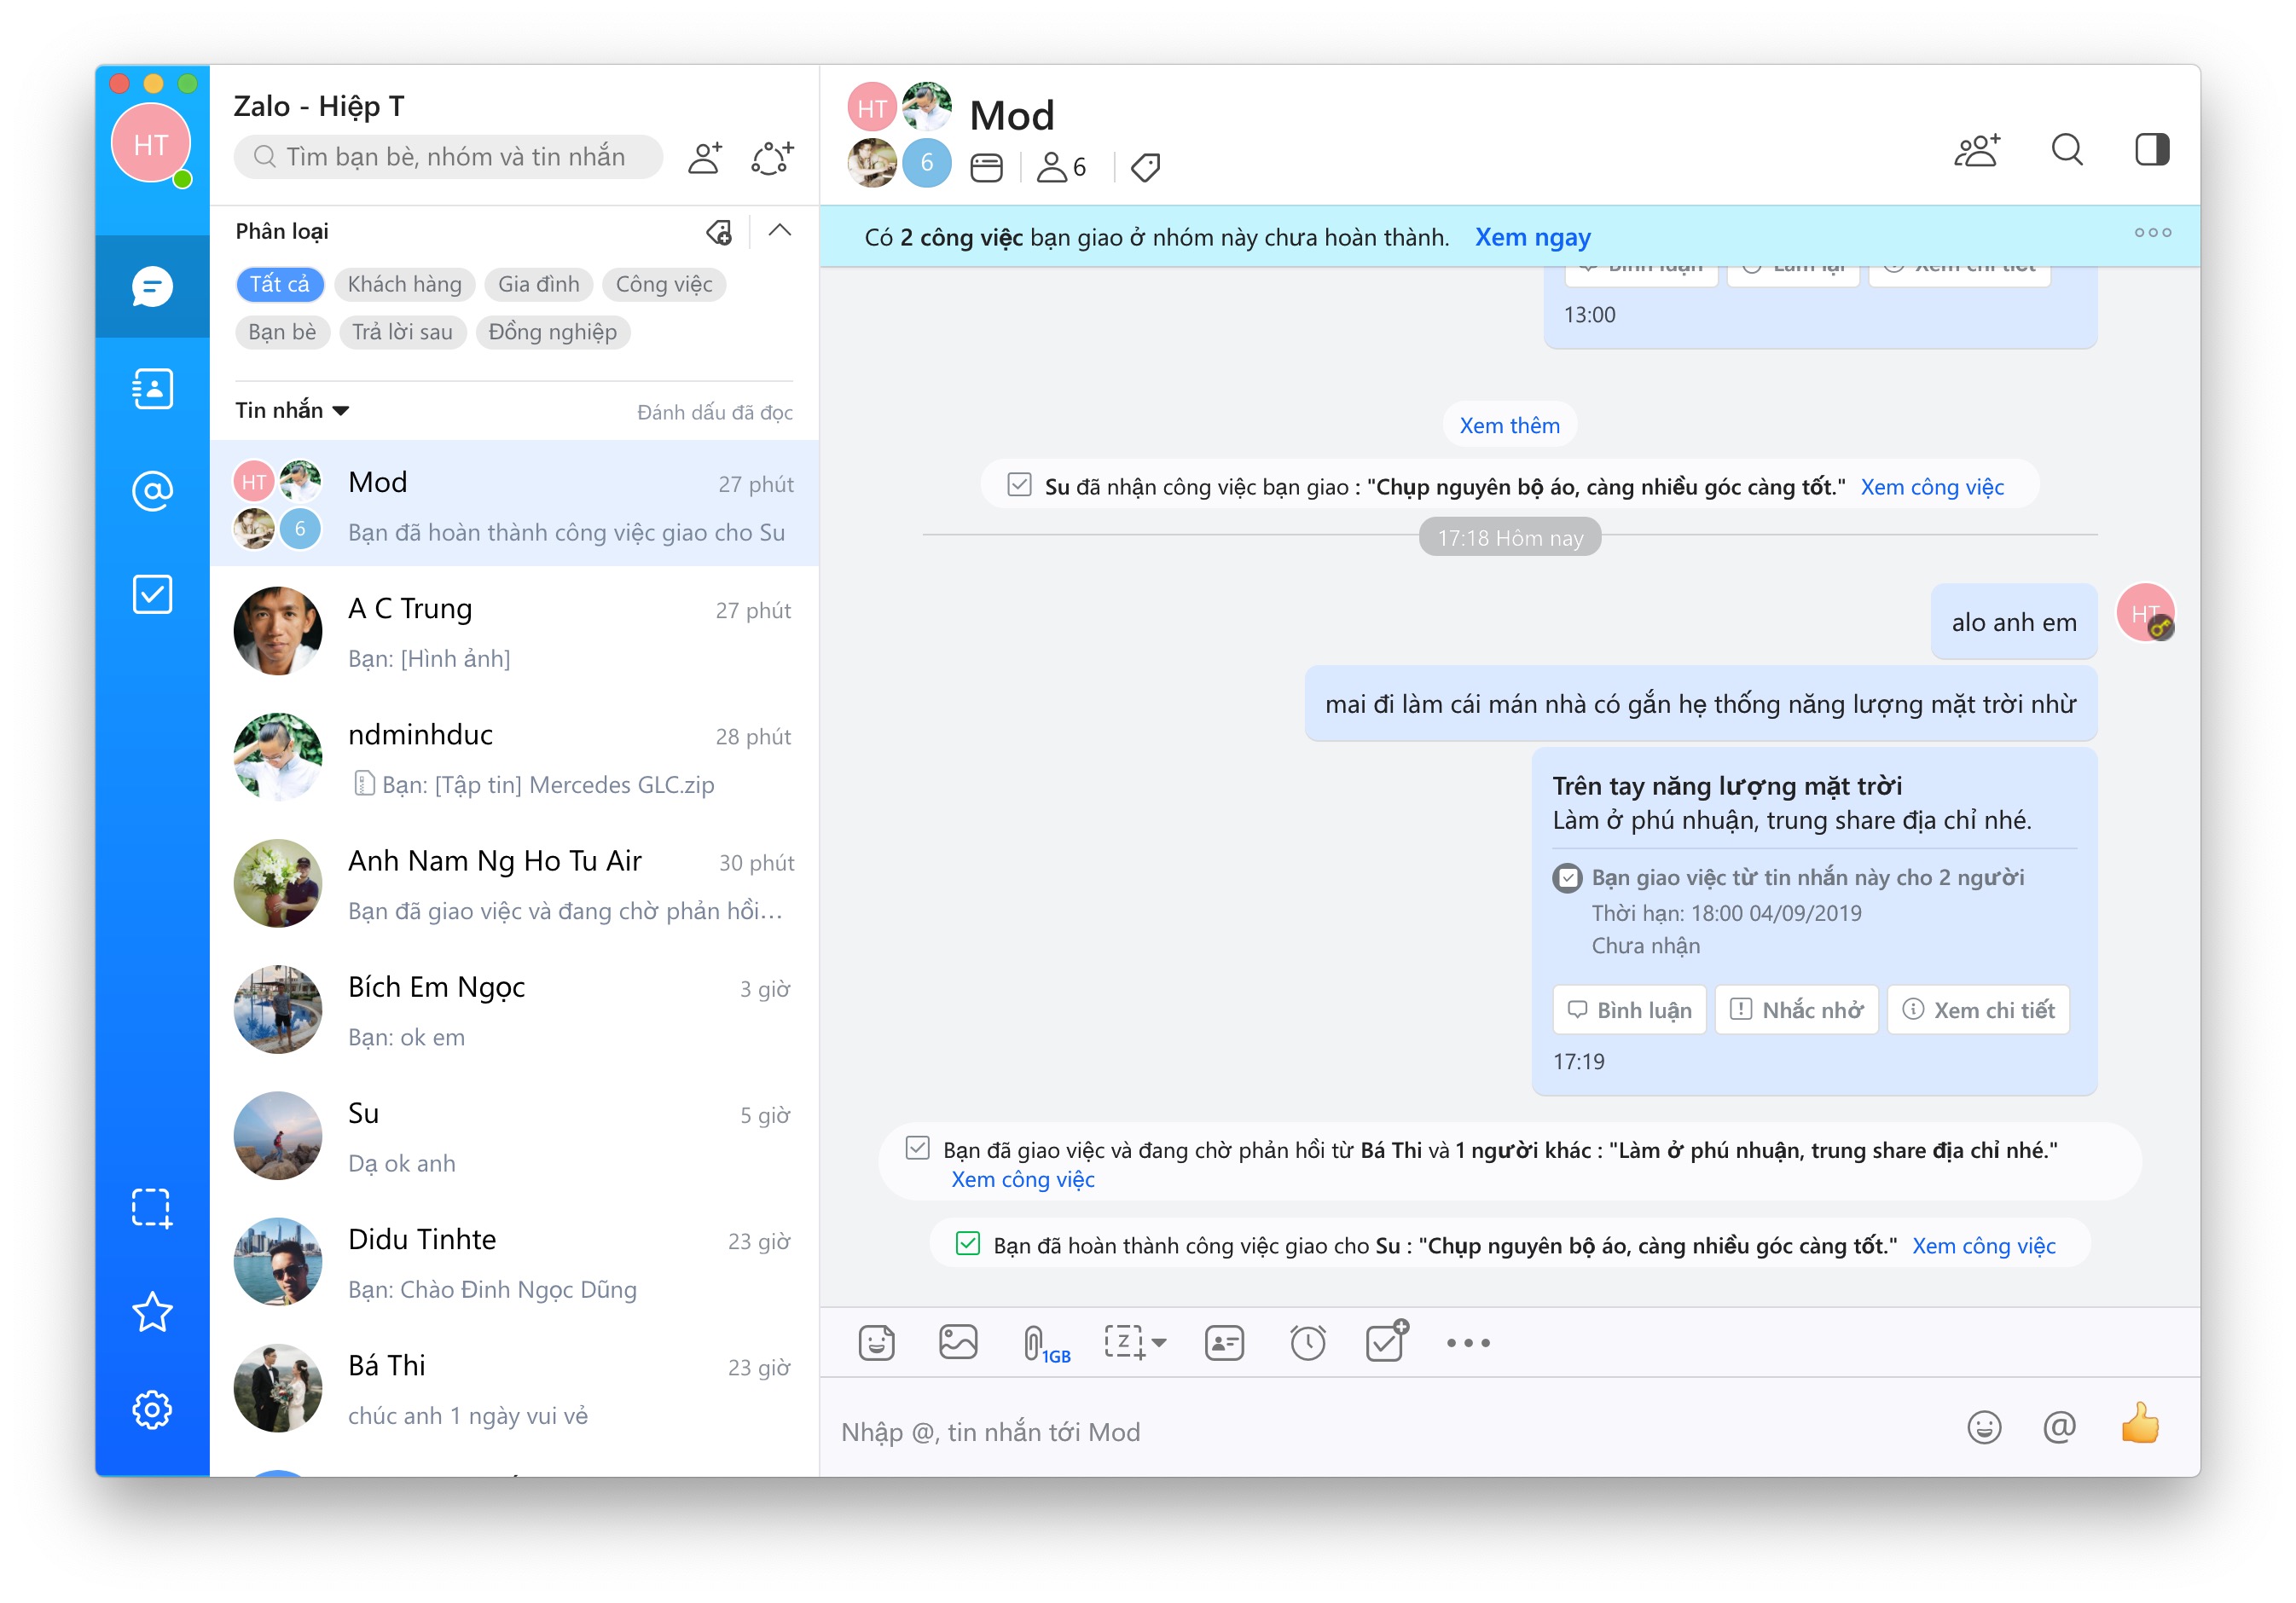Select the Tất cả filter tag
Viewport: 2296px width, 1603px height.
[x=280, y=284]
